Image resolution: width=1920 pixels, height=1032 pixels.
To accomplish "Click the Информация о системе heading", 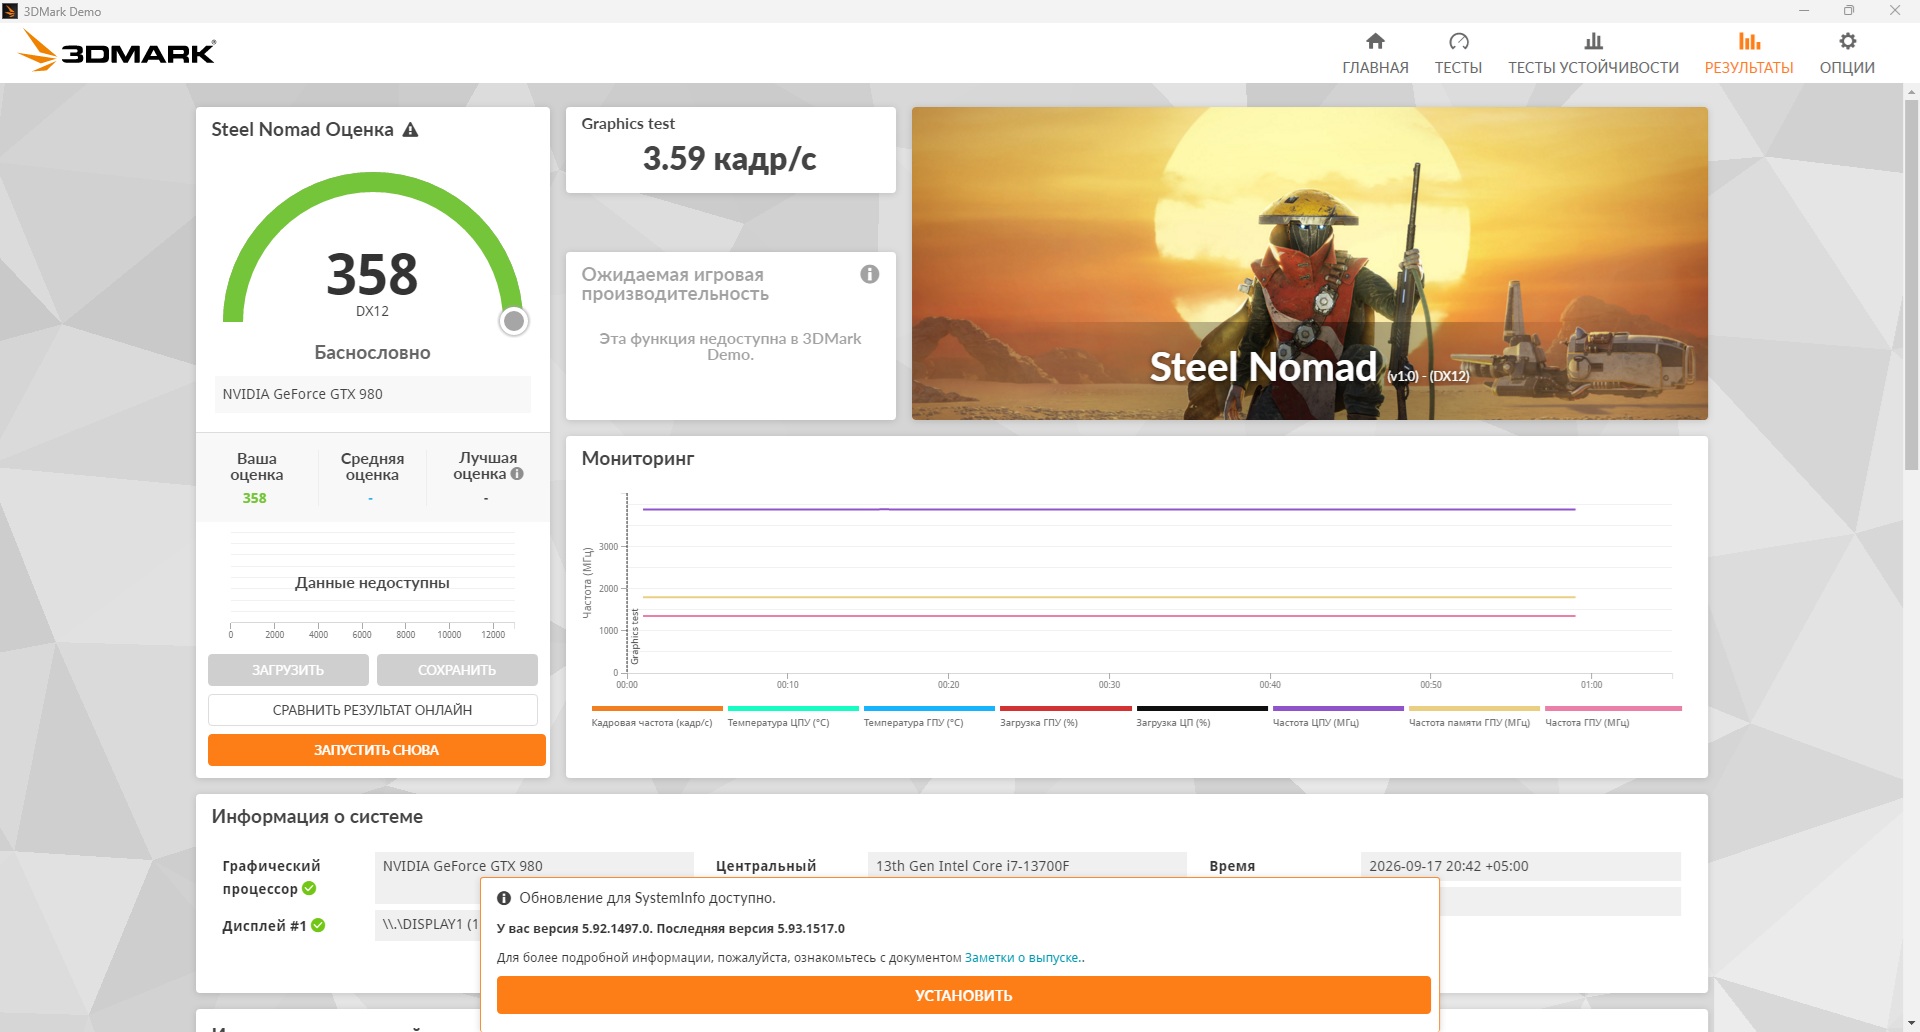I will coord(317,817).
